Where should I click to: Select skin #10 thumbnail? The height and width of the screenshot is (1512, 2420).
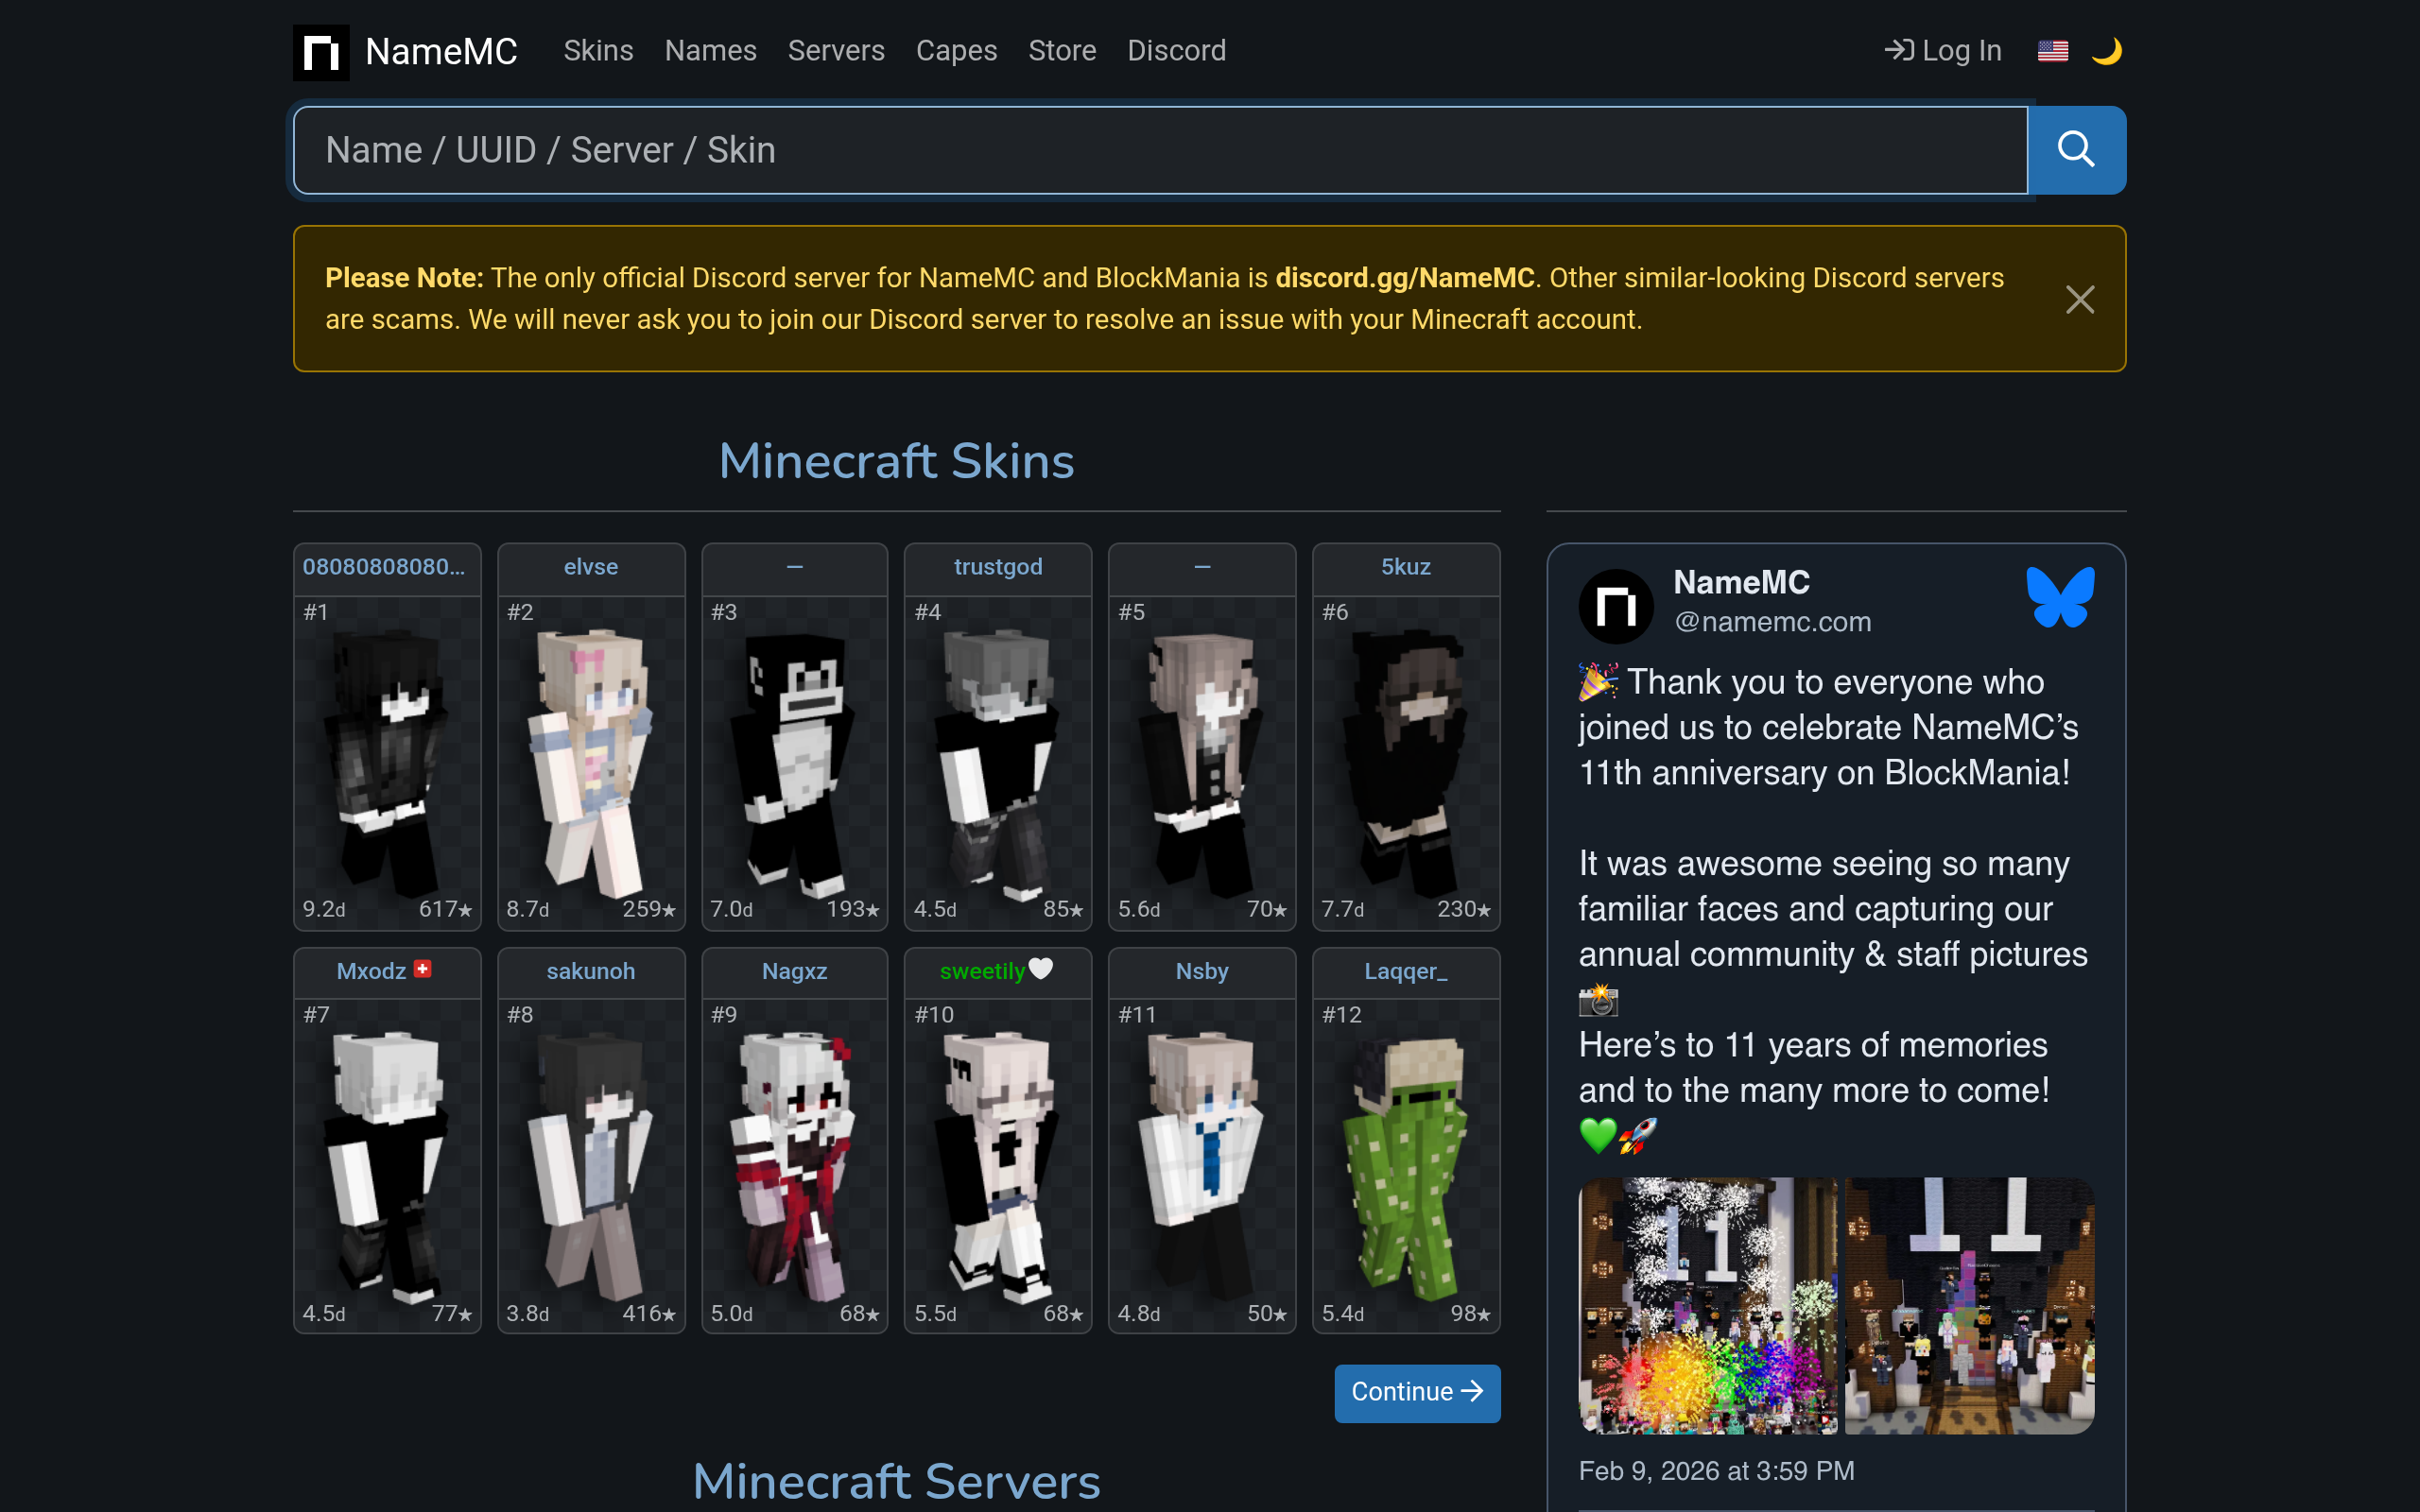(998, 1166)
